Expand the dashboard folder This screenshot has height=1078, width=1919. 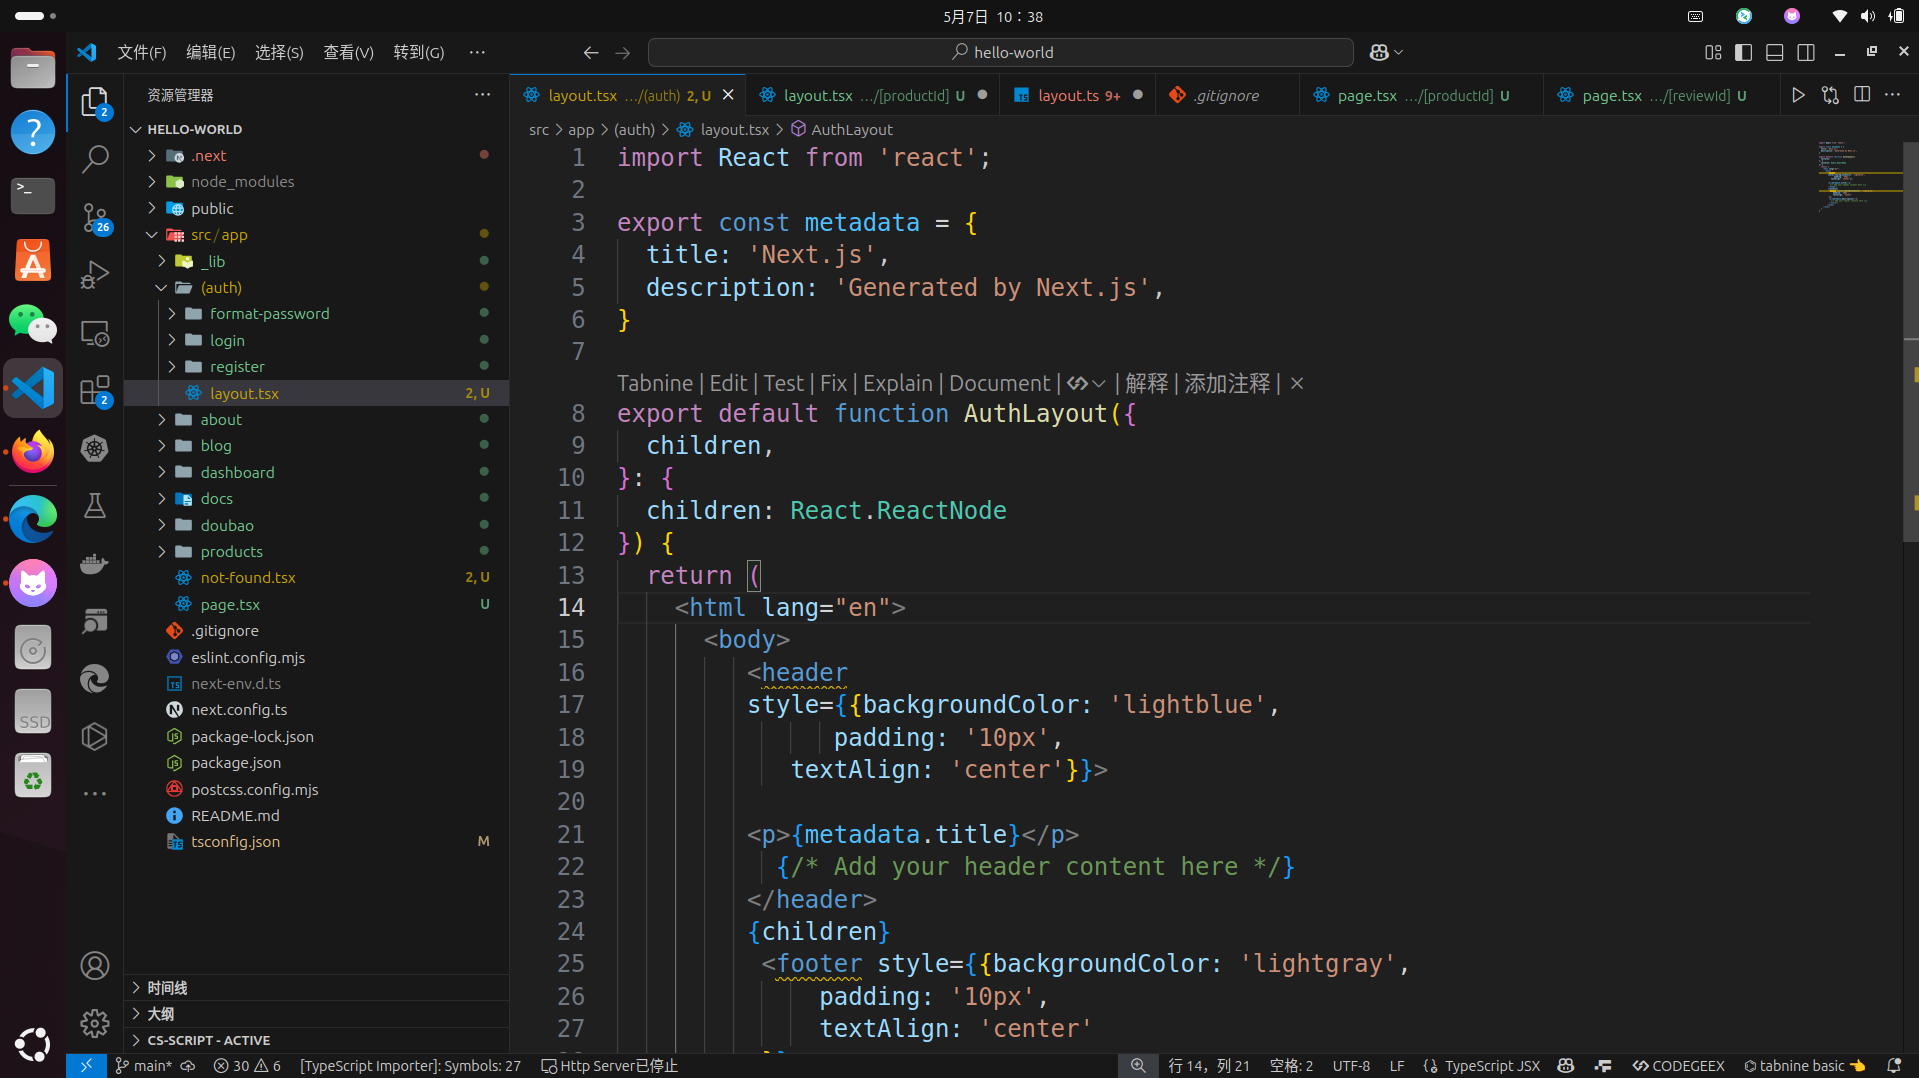click(x=237, y=472)
